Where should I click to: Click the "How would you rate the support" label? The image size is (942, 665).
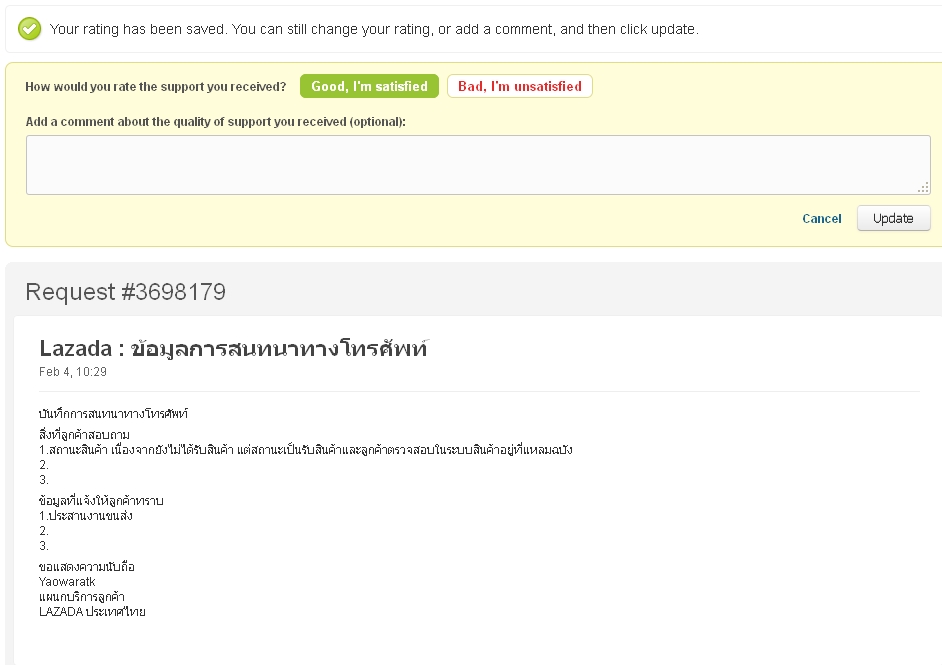coord(156,87)
